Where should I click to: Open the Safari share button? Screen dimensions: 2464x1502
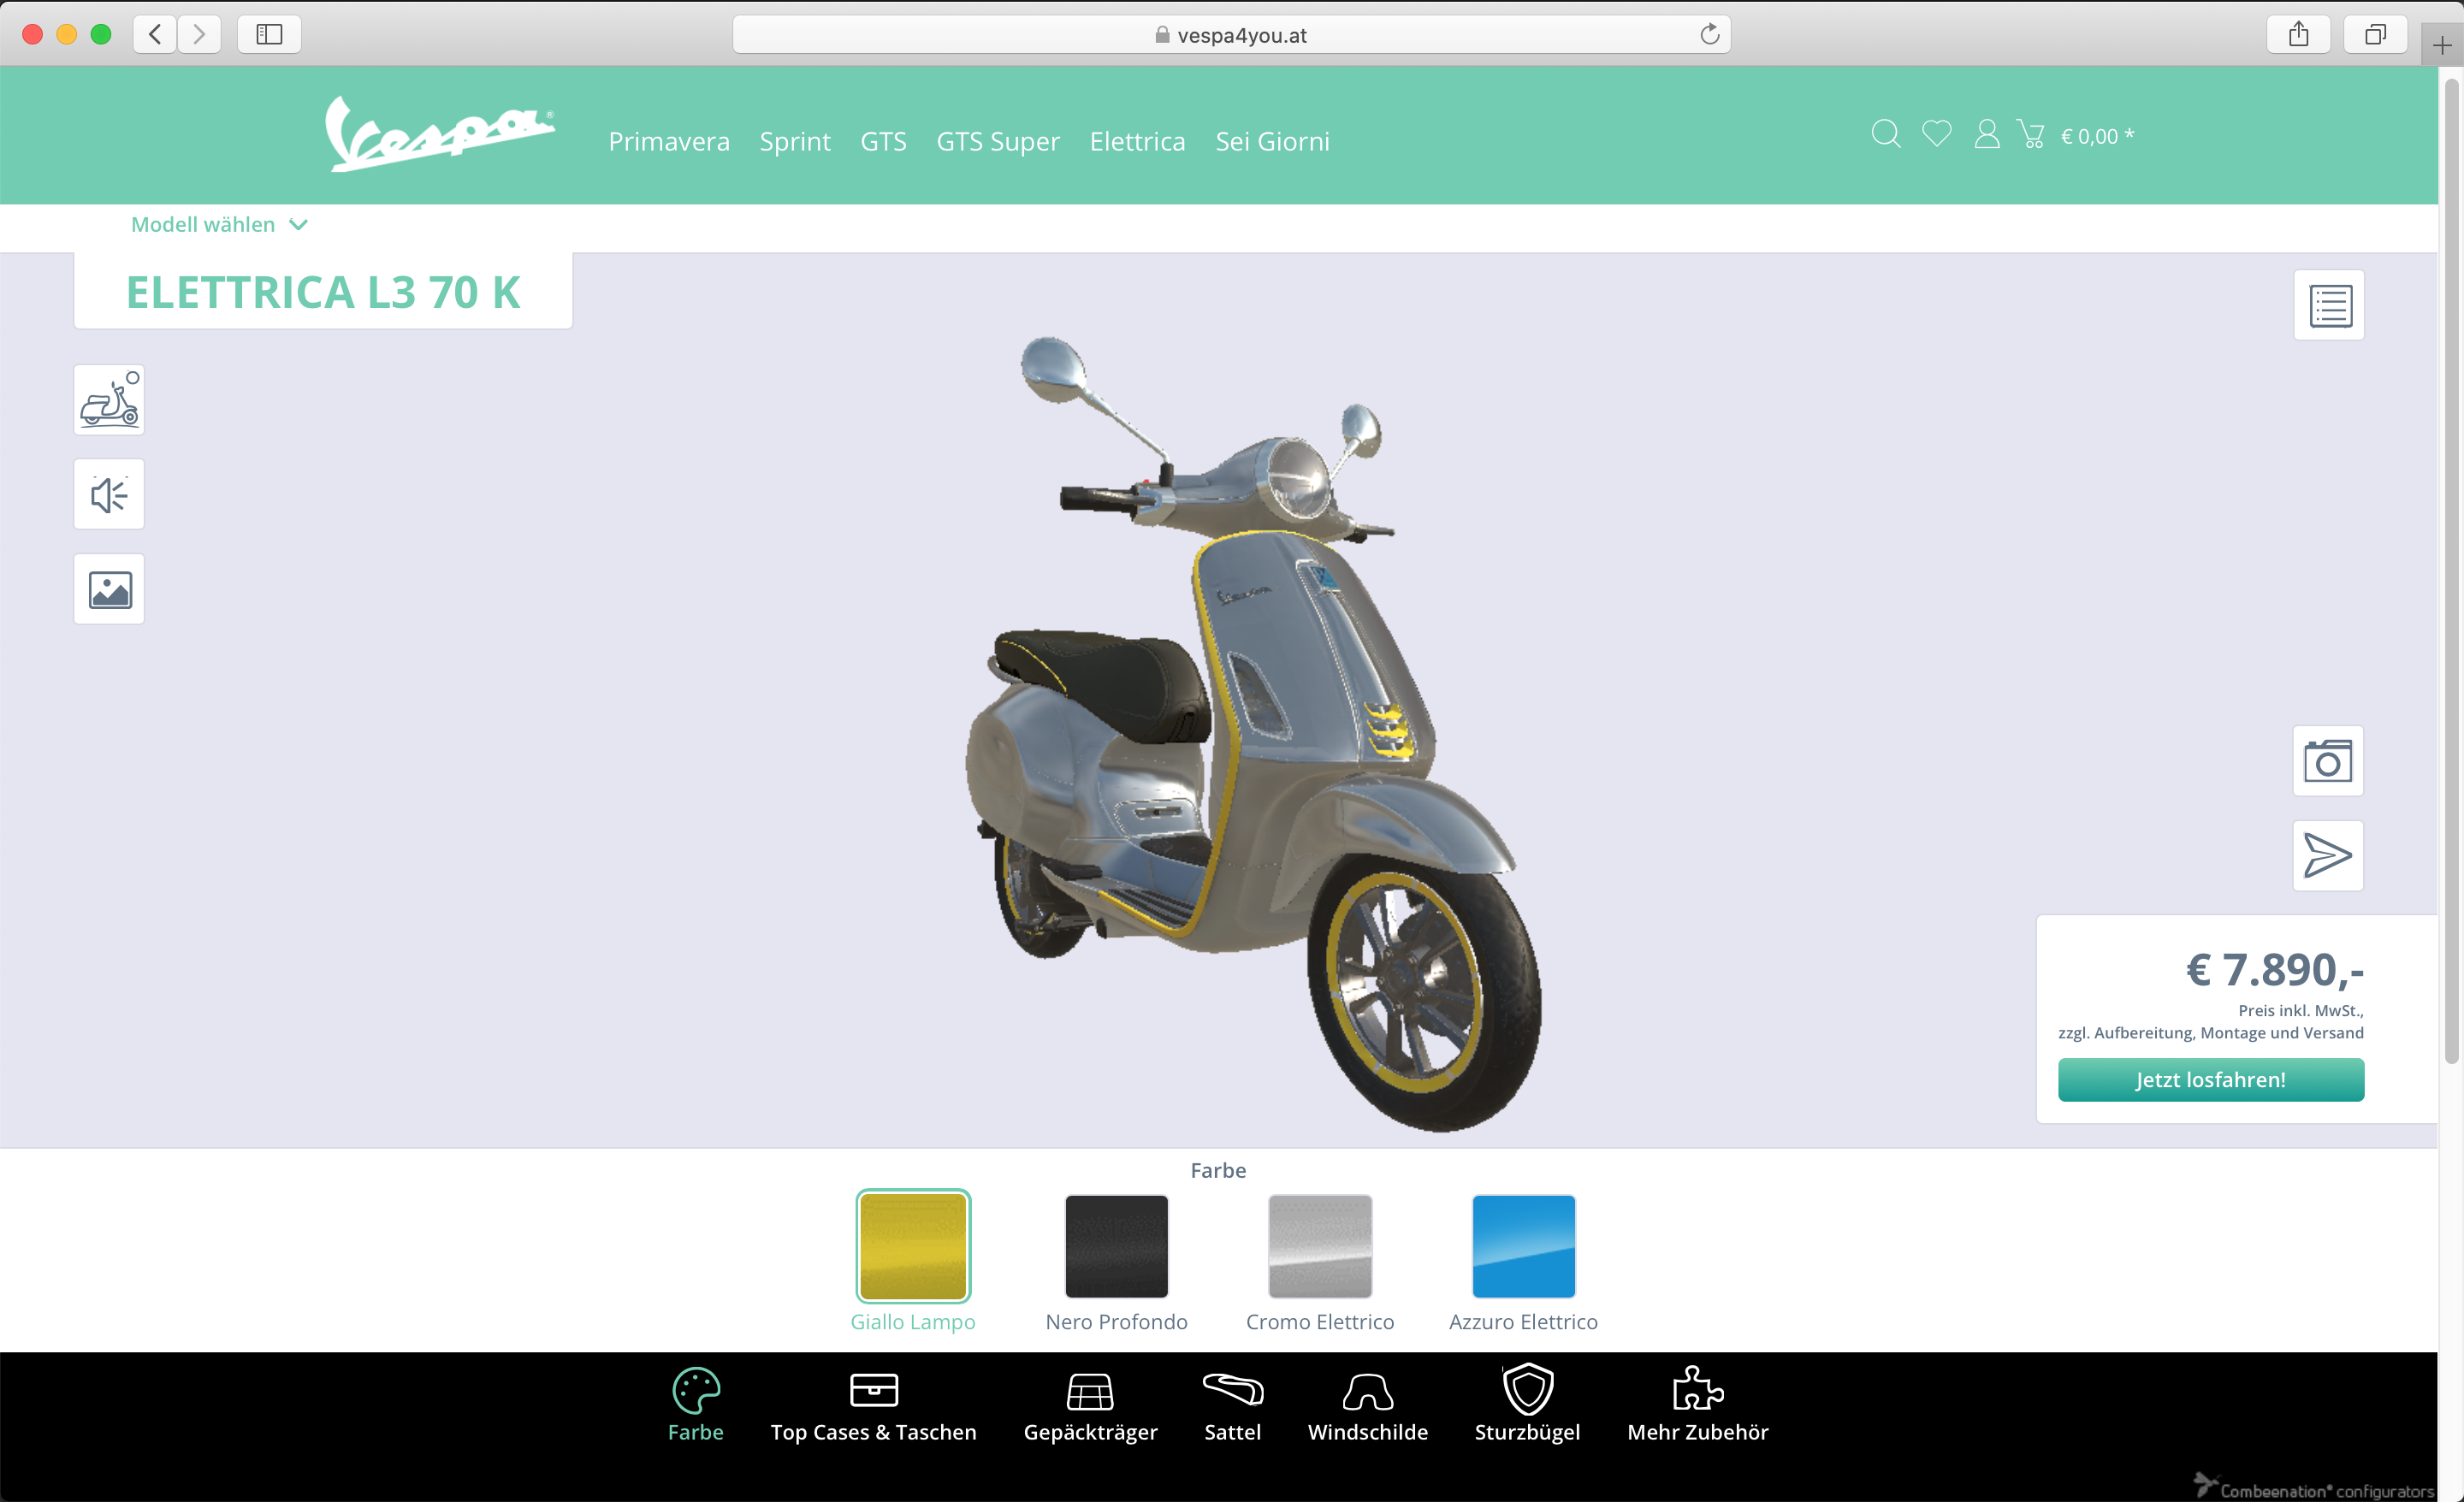tap(2298, 34)
